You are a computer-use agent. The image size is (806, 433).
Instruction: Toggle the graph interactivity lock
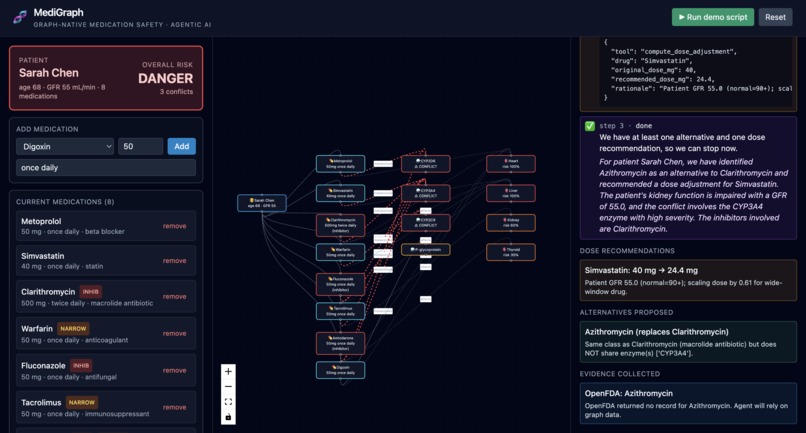[x=228, y=417]
